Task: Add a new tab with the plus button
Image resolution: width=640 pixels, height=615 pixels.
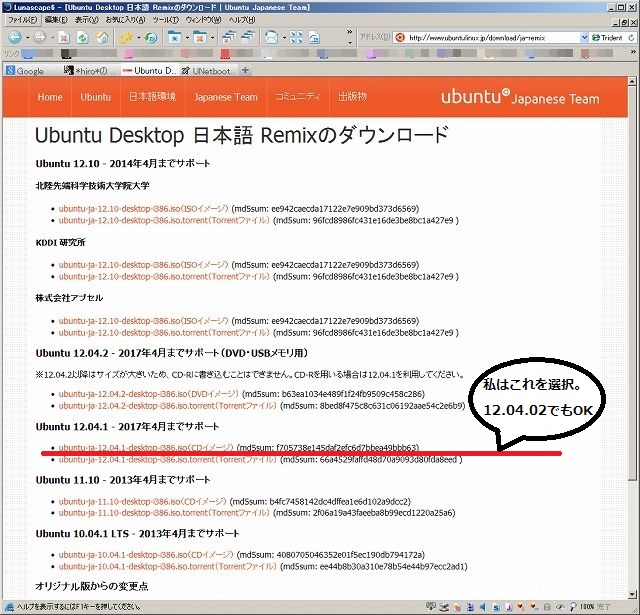Action: [245, 70]
